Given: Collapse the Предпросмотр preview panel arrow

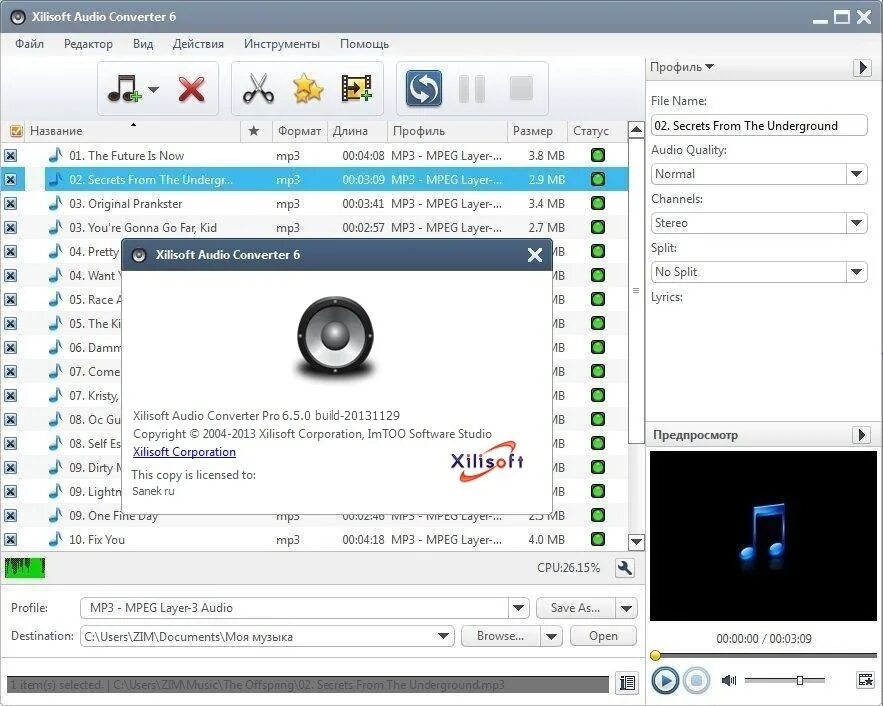Looking at the screenshot, I should coord(861,435).
